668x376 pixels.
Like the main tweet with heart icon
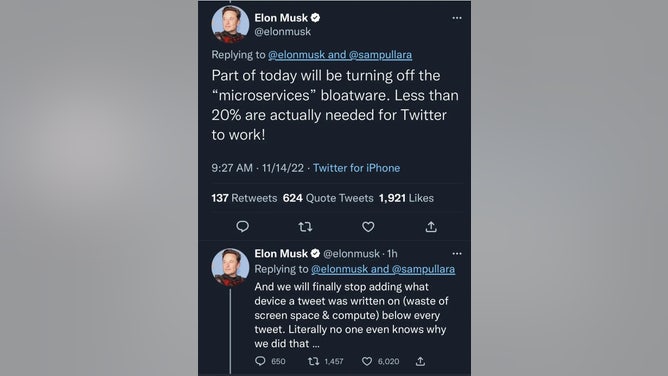368,227
